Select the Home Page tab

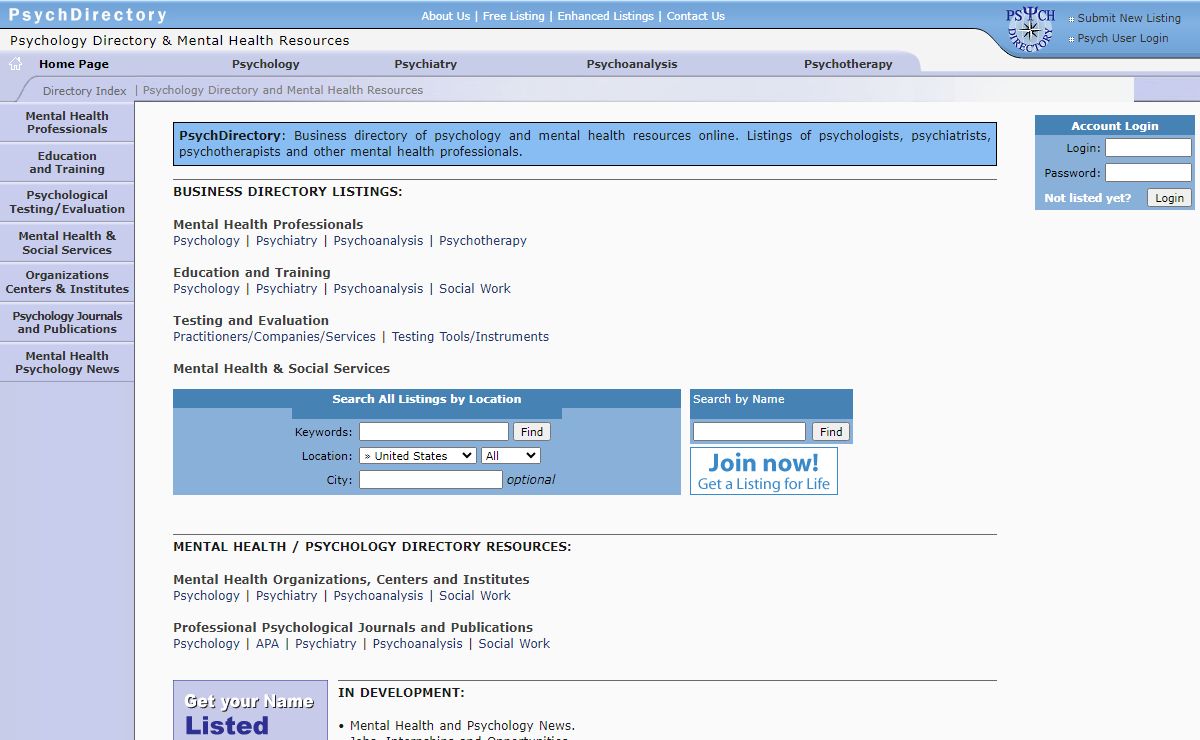[x=74, y=64]
